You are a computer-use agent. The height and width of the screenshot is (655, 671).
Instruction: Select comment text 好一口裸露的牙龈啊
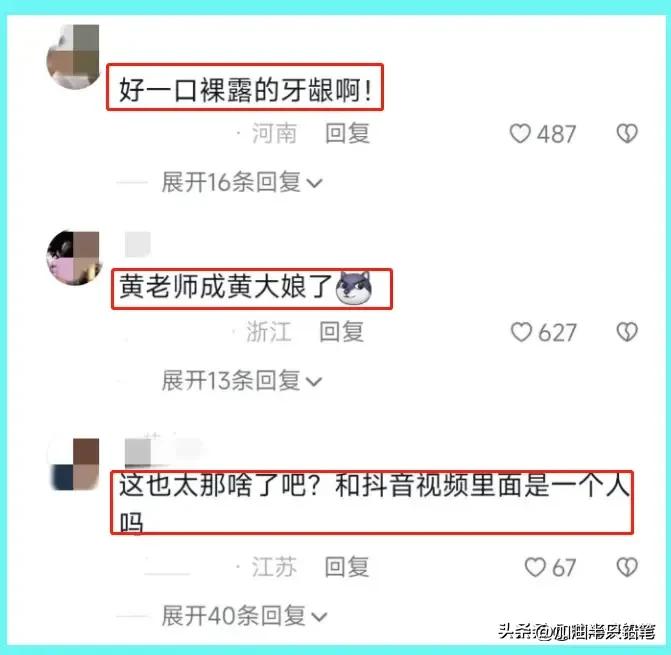click(245, 90)
